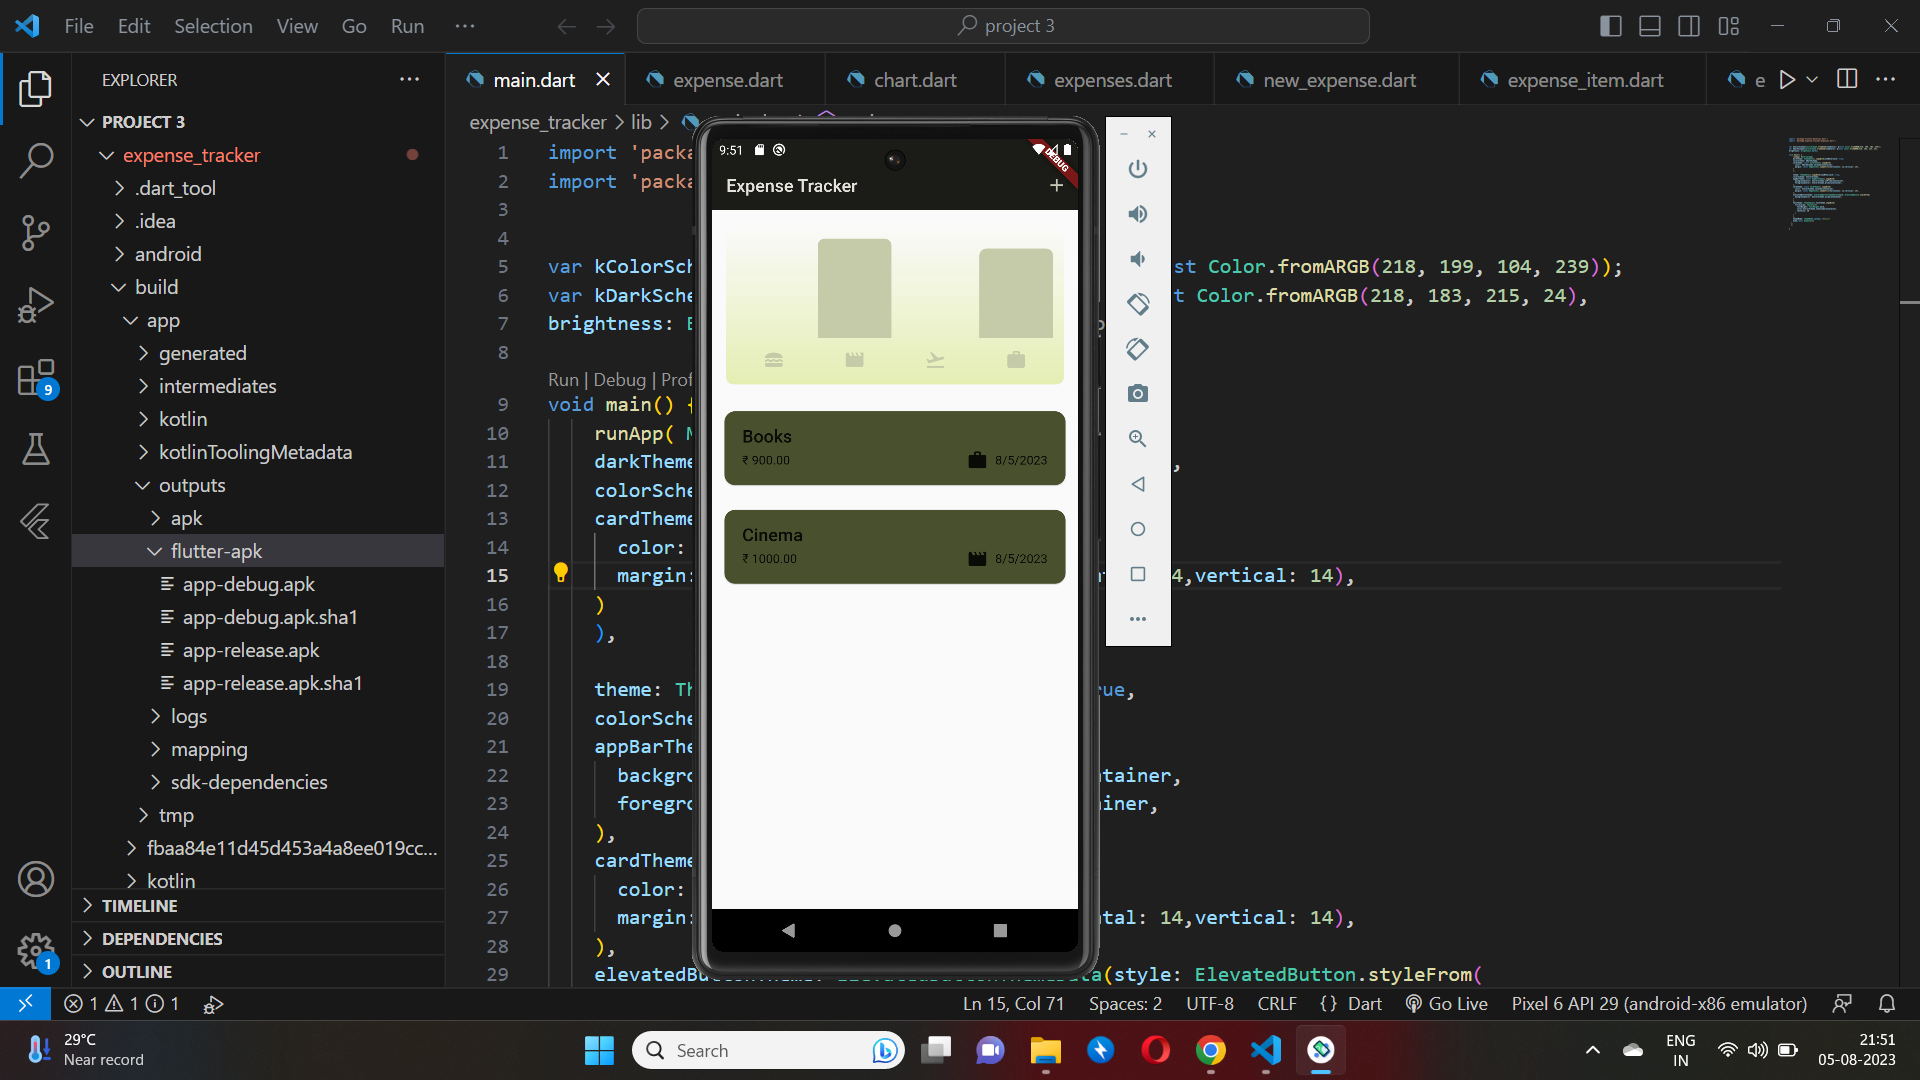Run the Flutter app with the play icon

pos(1789,79)
